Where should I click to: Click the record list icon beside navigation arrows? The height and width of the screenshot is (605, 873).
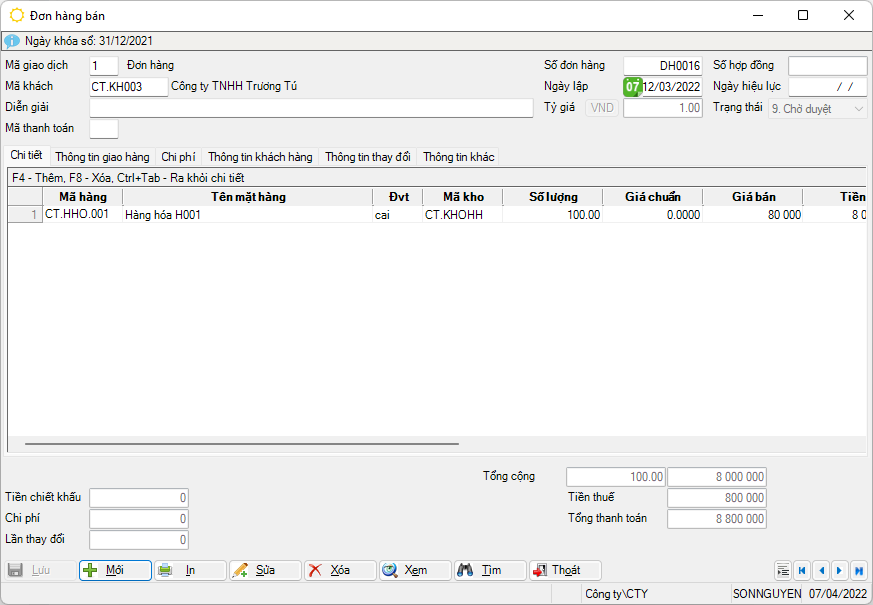pyautogui.click(x=783, y=570)
